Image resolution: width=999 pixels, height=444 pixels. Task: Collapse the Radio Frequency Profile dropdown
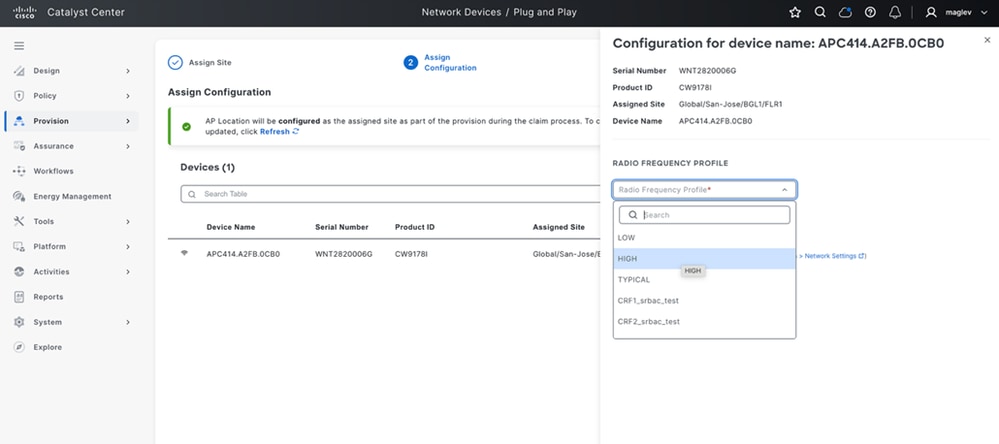[x=784, y=190]
